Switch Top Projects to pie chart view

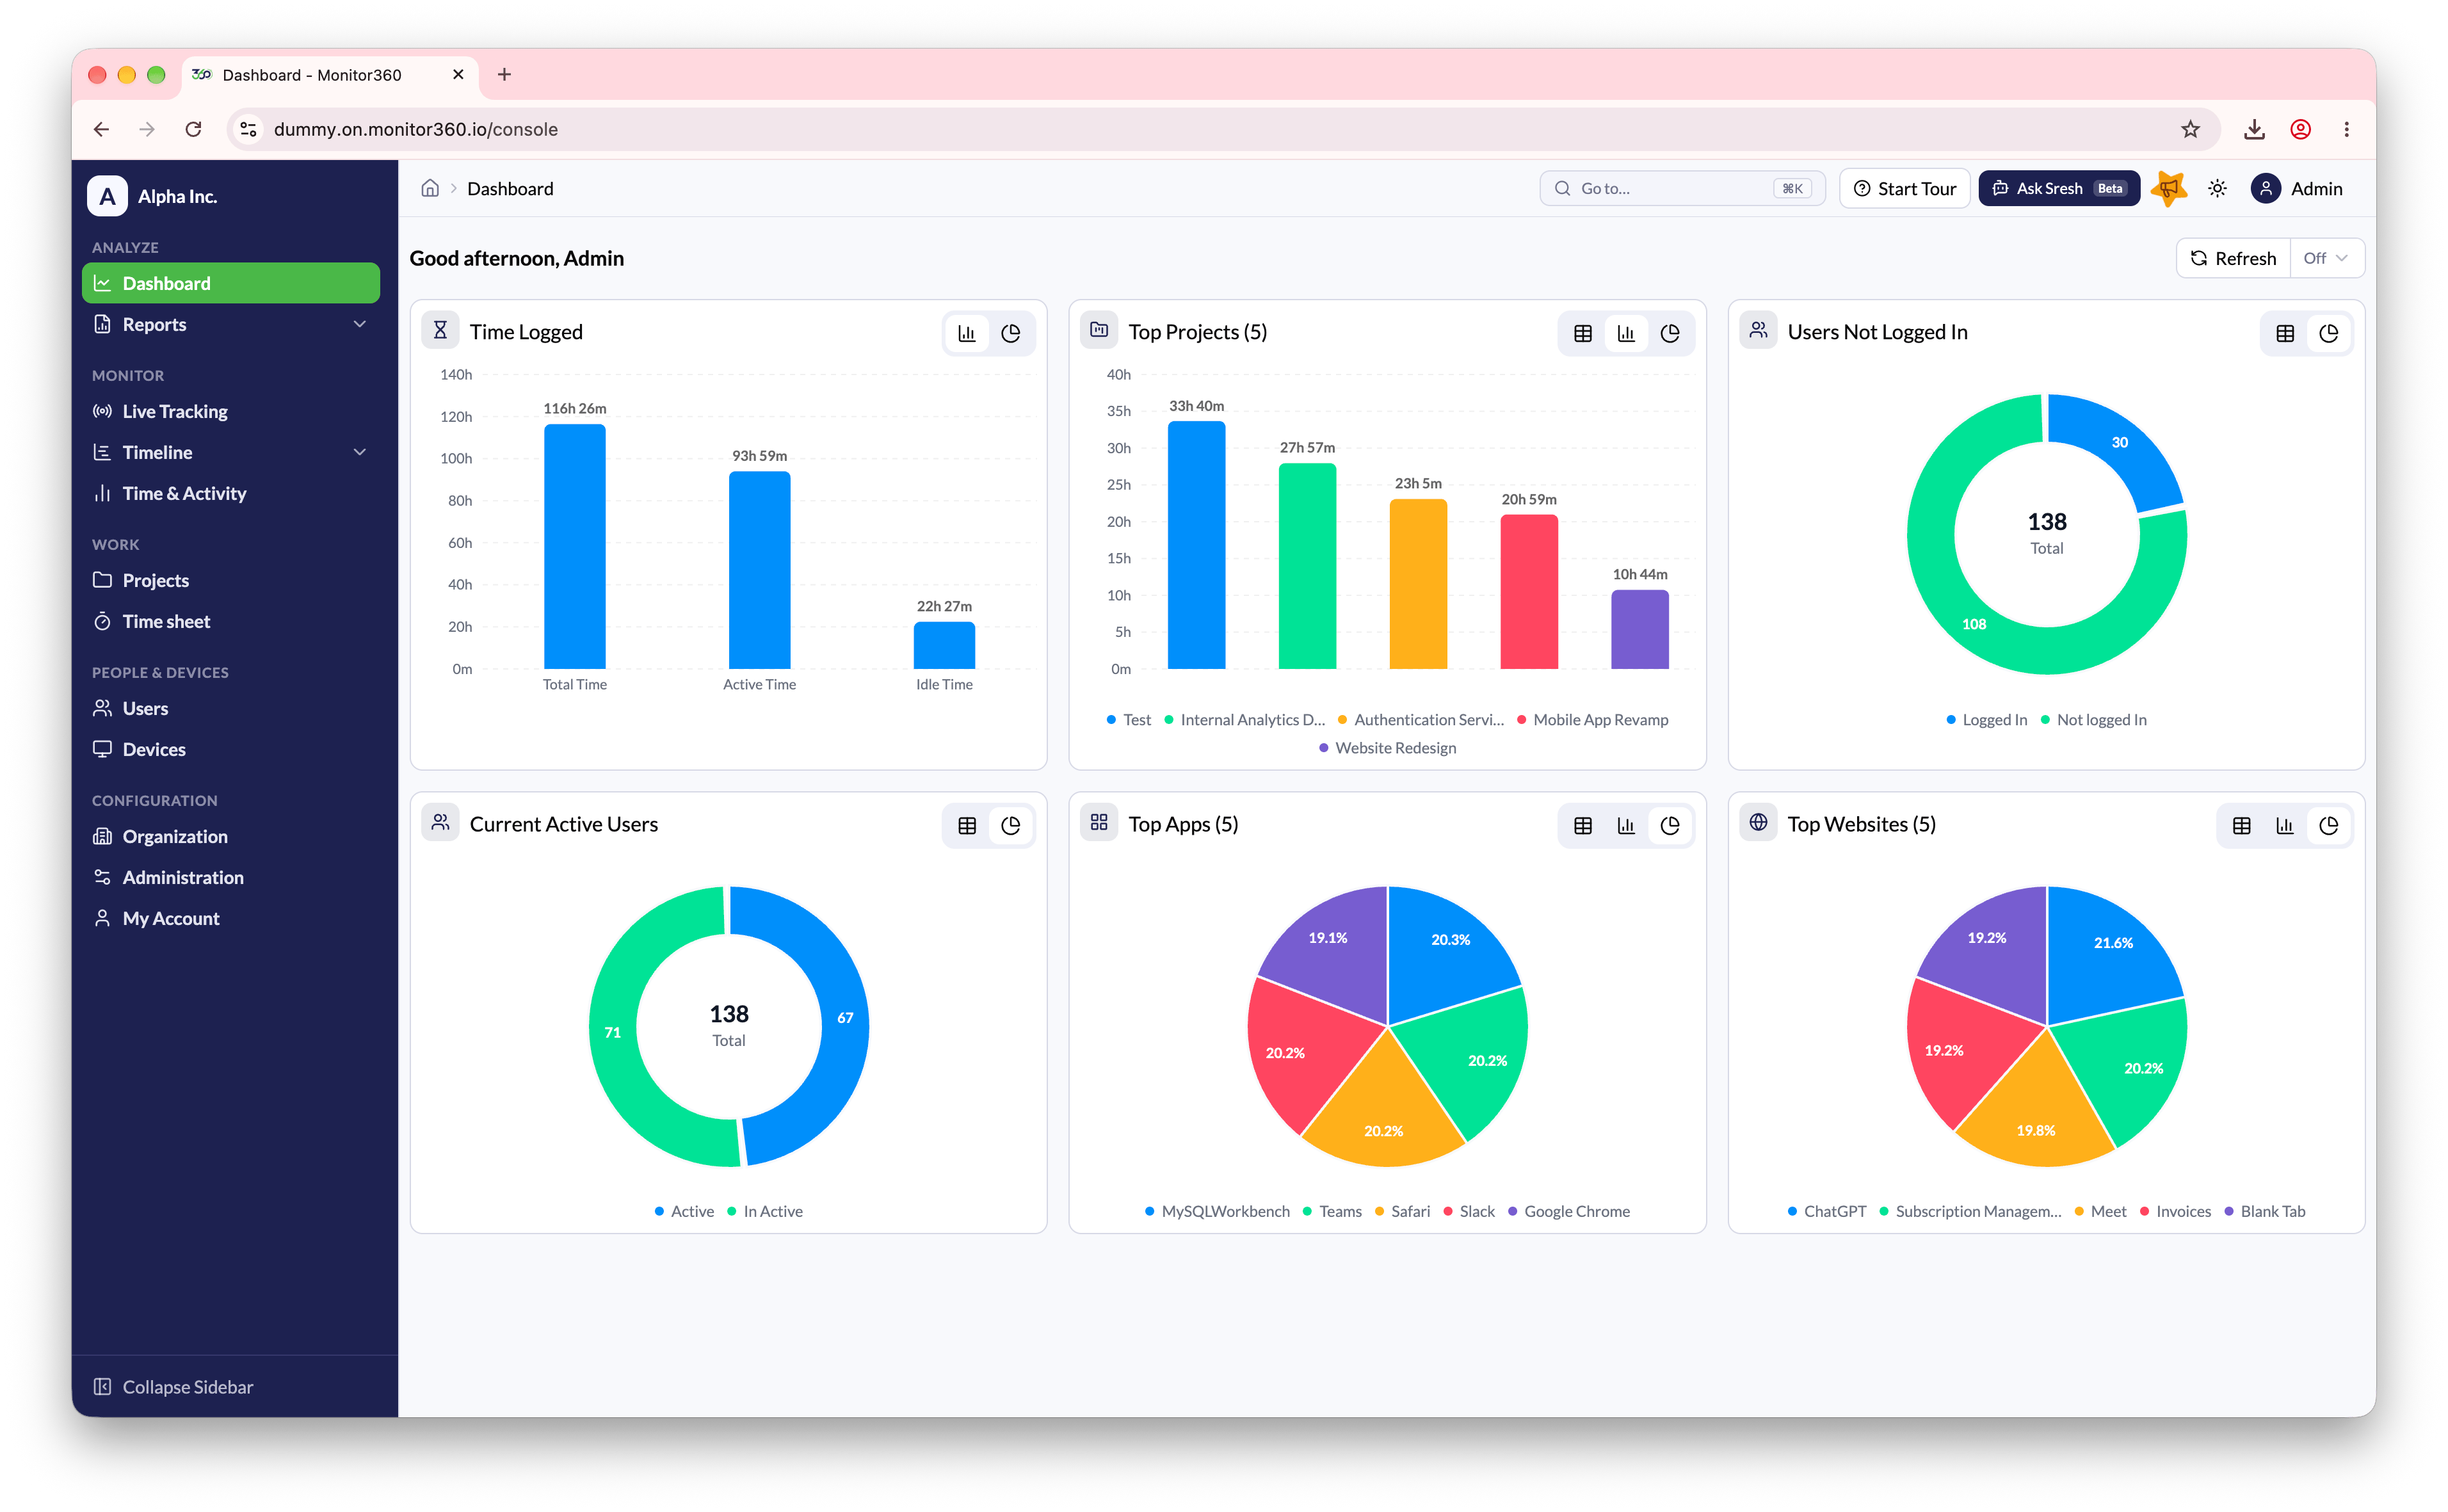[x=1669, y=333]
